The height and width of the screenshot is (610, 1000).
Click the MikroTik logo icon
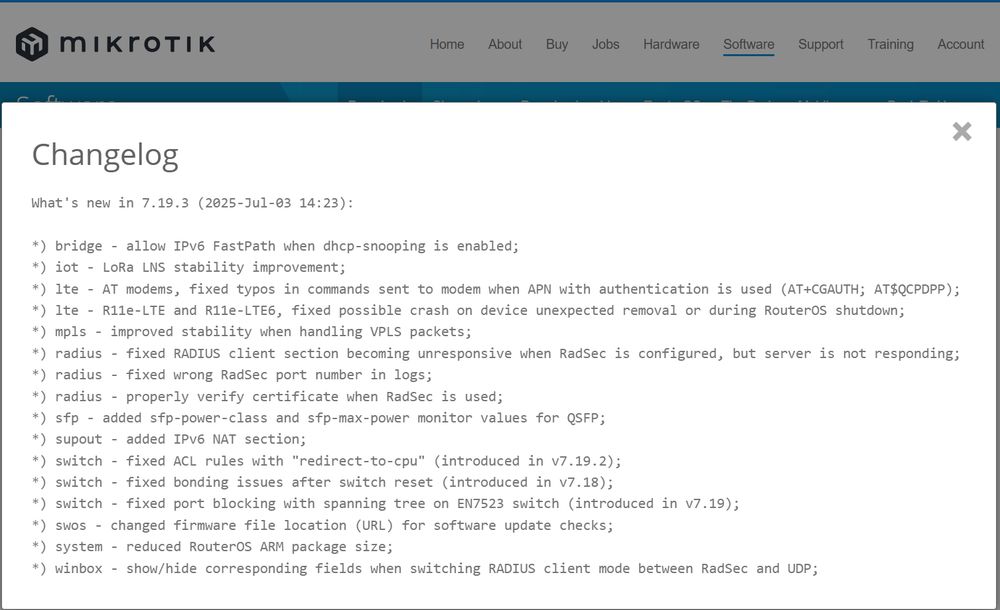pos(32,44)
